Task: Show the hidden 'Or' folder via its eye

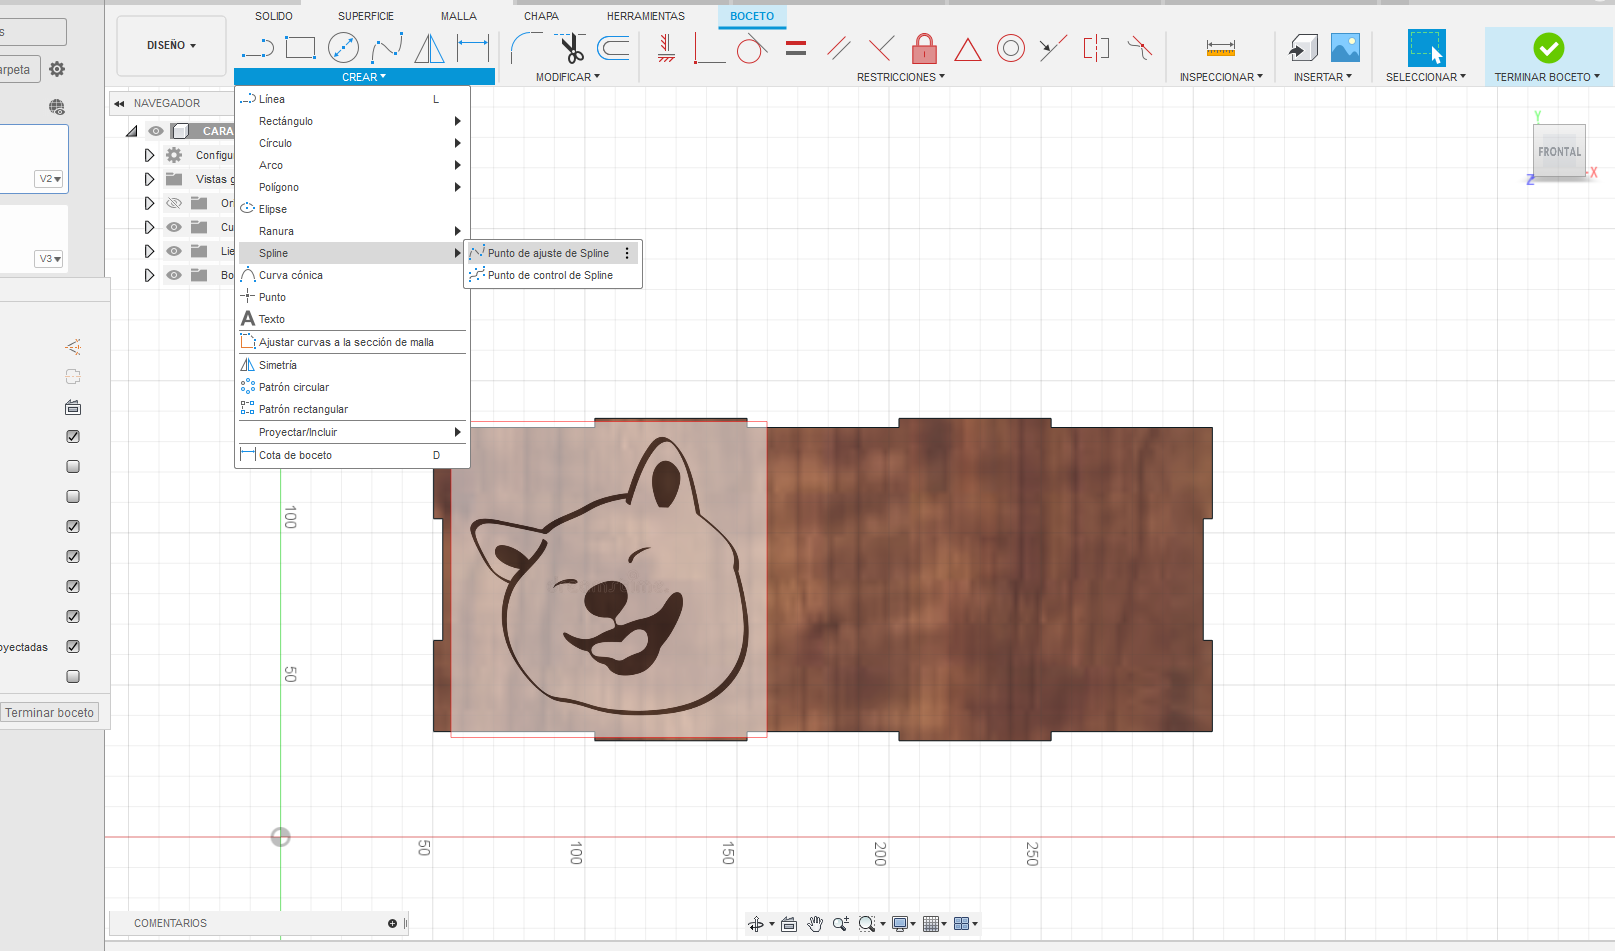Action: tap(174, 203)
